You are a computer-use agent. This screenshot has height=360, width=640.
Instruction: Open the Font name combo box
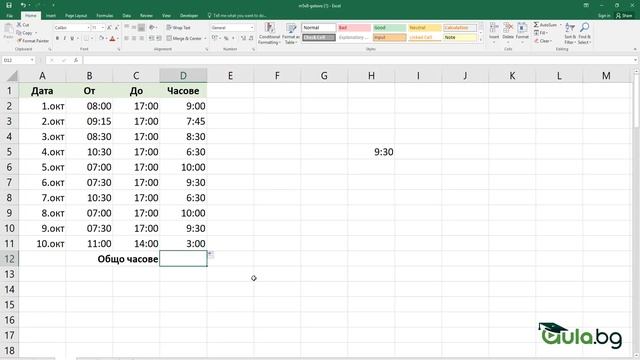[x=72, y=28]
